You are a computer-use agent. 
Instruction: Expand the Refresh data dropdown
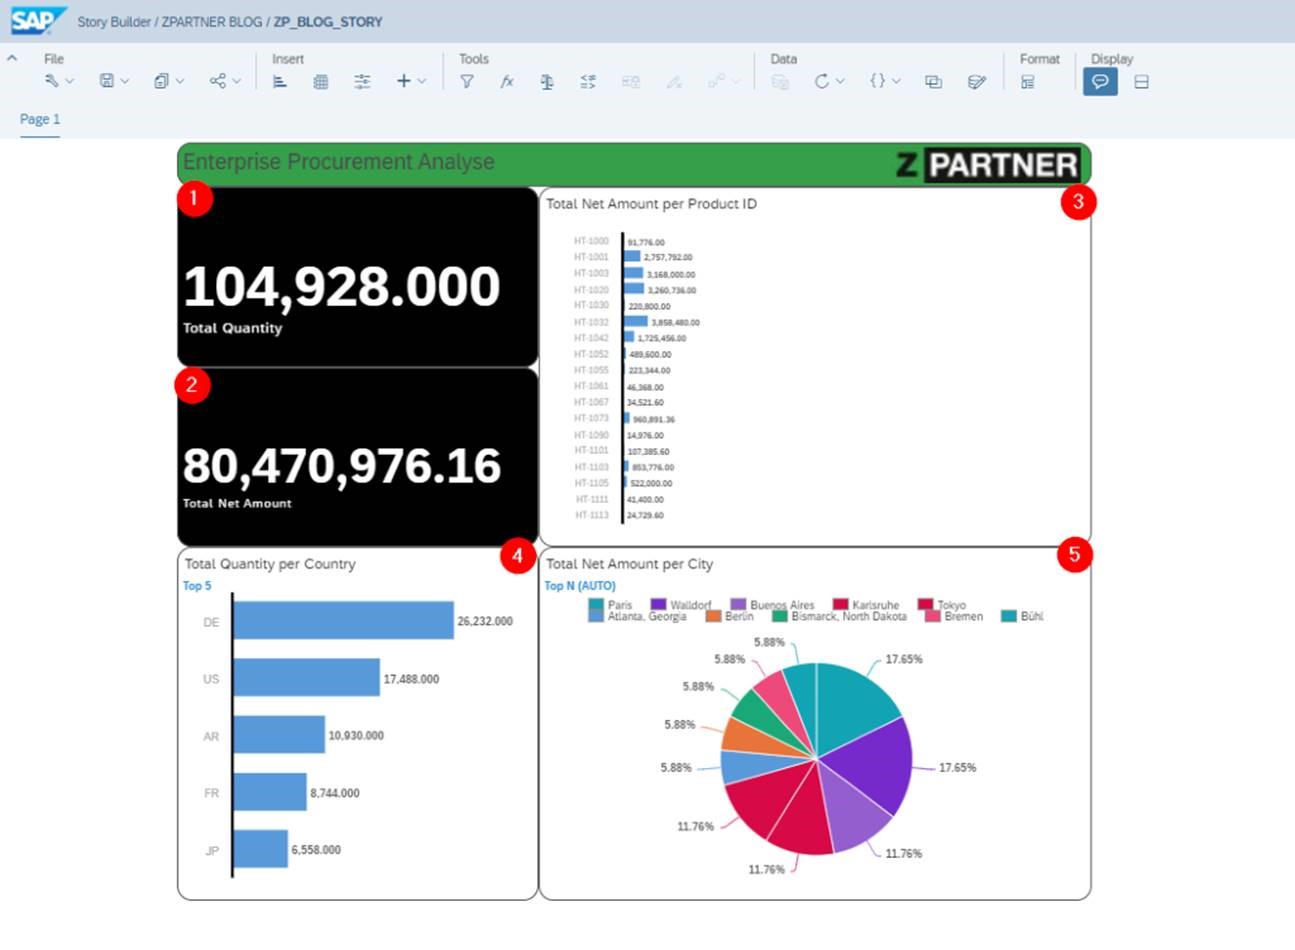click(840, 82)
